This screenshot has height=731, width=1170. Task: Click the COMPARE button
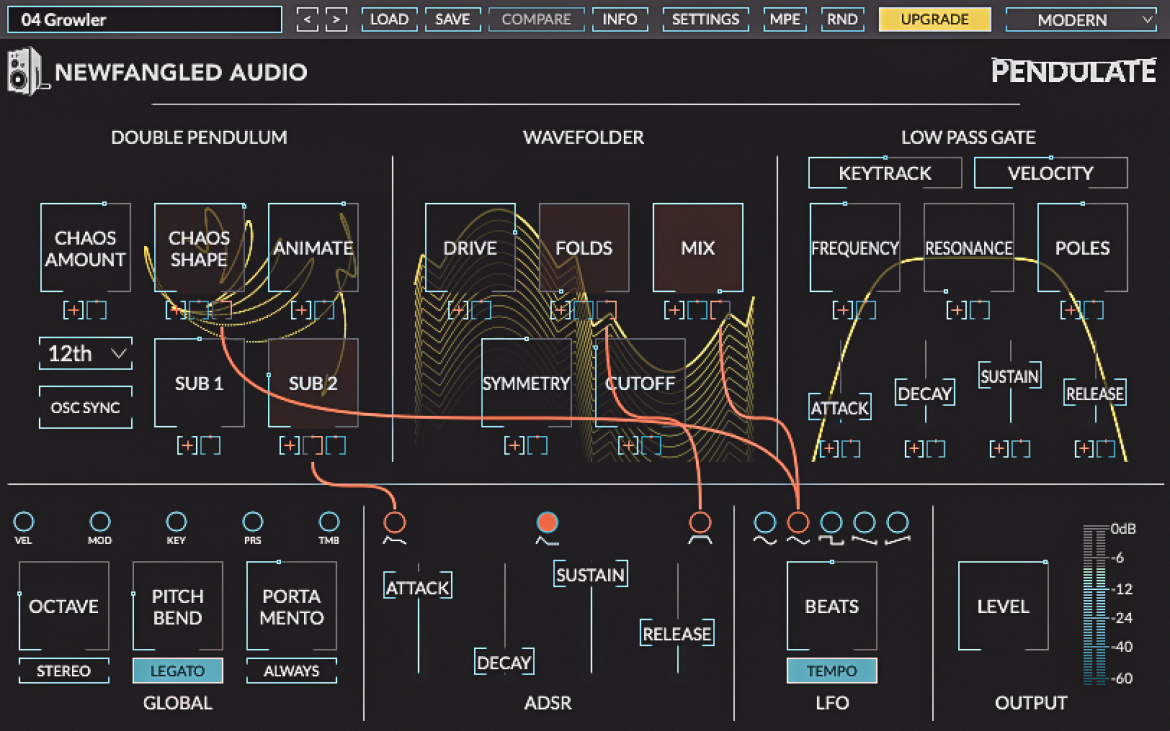pos(536,19)
